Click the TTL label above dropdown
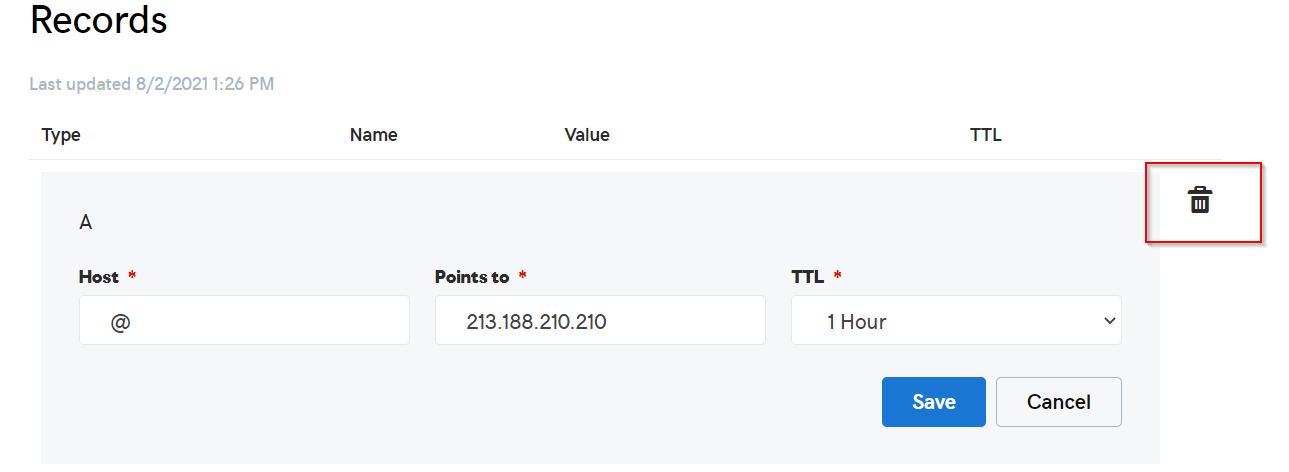The width and height of the screenshot is (1289, 472). tap(807, 277)
